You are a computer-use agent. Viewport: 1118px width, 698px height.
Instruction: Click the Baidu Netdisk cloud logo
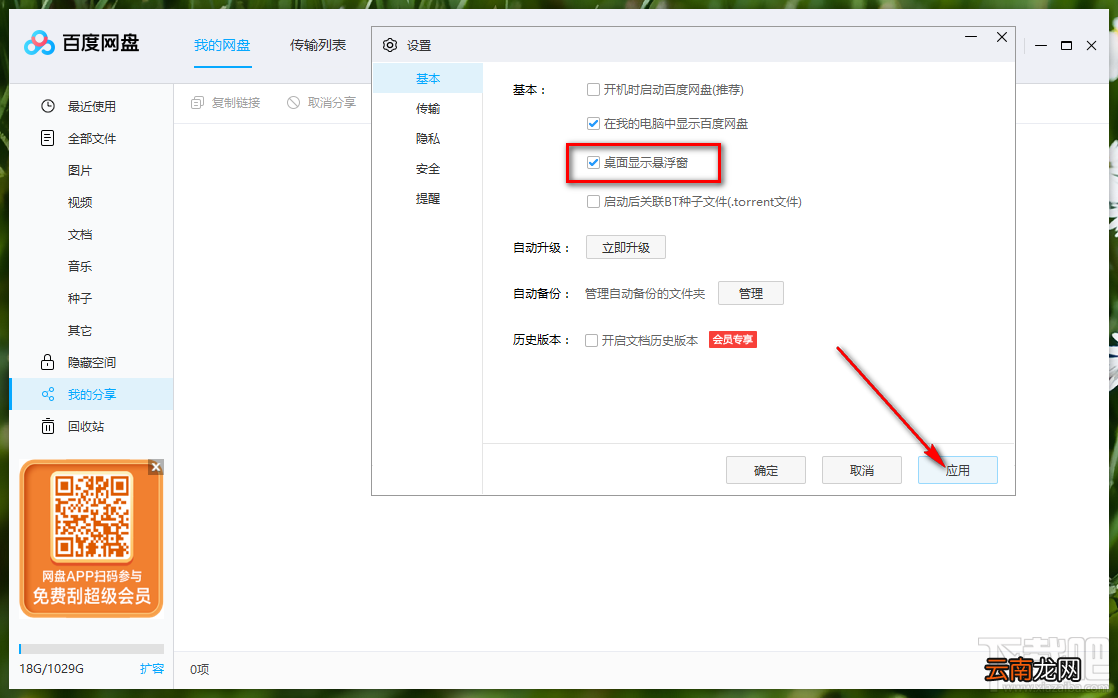[39, 43]
